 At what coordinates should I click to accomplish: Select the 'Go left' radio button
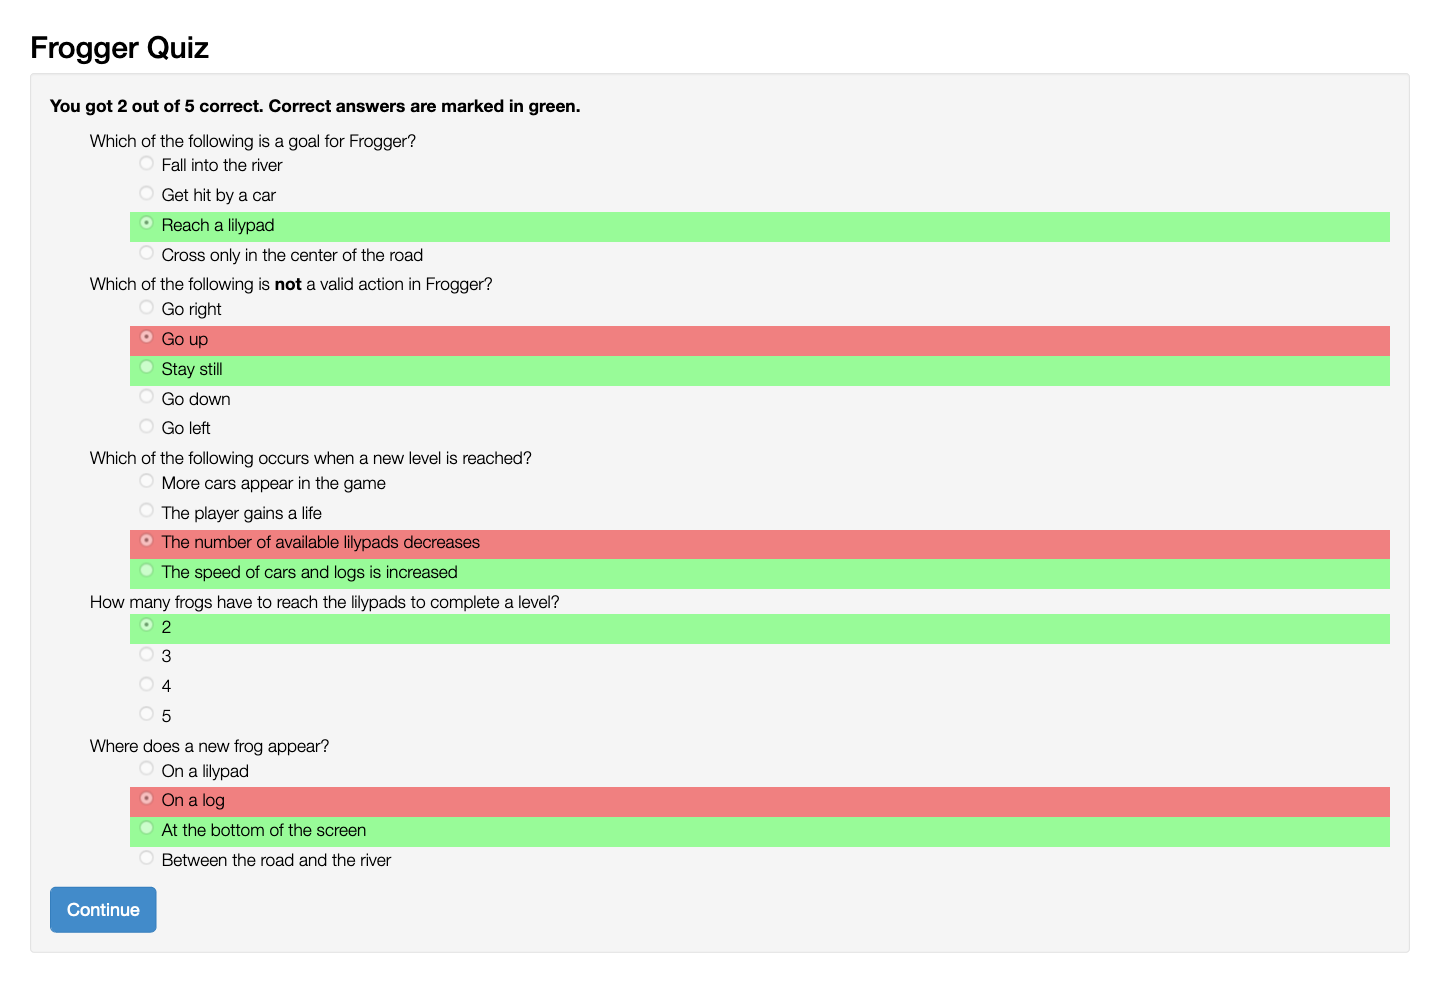pyautogui.click(x=147, y=426)
